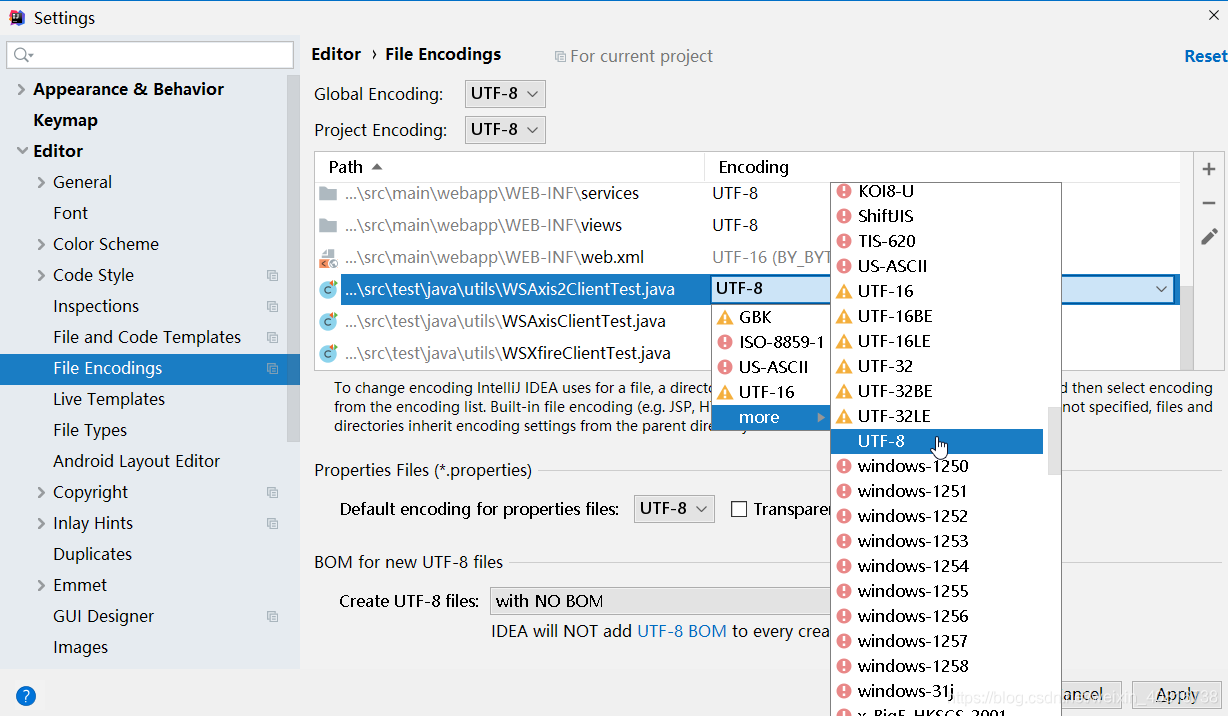The height and width of the screenshot is (716, 1228).
Task: Open the Create UTF-8 files BOM dropdown
Action: tap(660, 601)
